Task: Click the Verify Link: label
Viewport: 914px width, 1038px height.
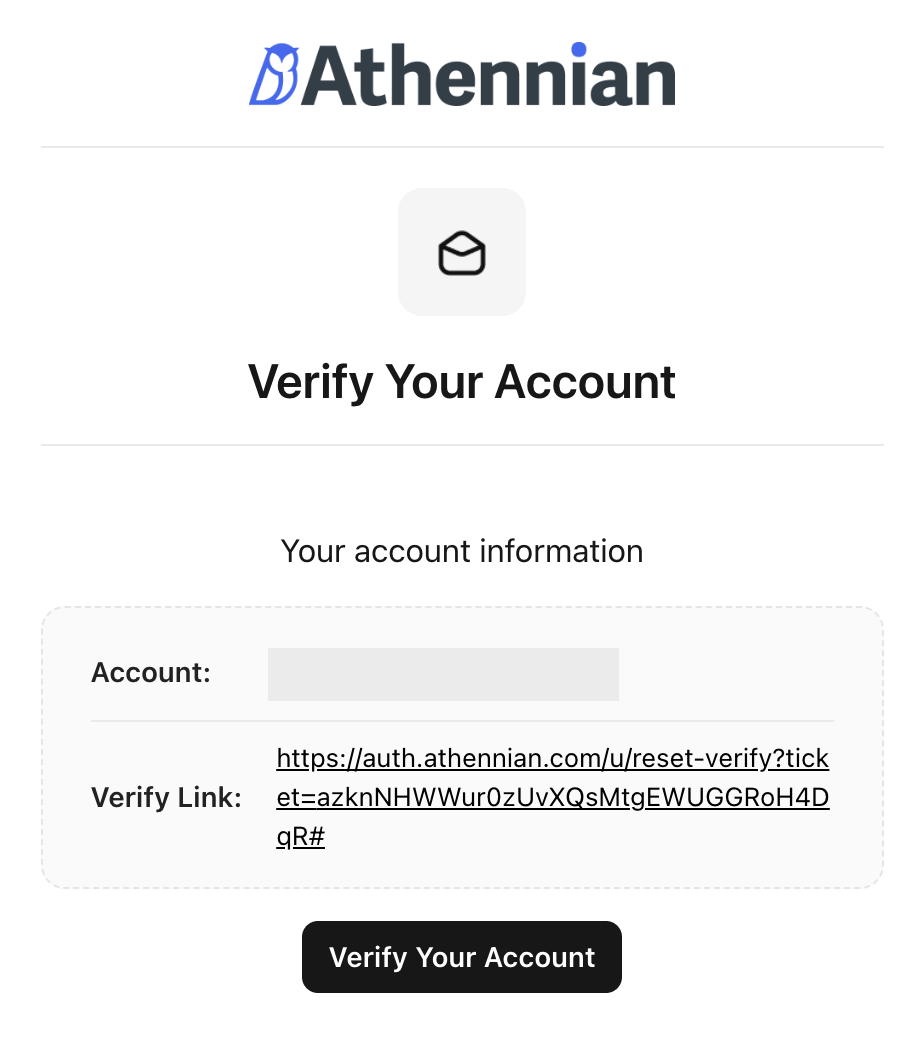Action: 165,798
